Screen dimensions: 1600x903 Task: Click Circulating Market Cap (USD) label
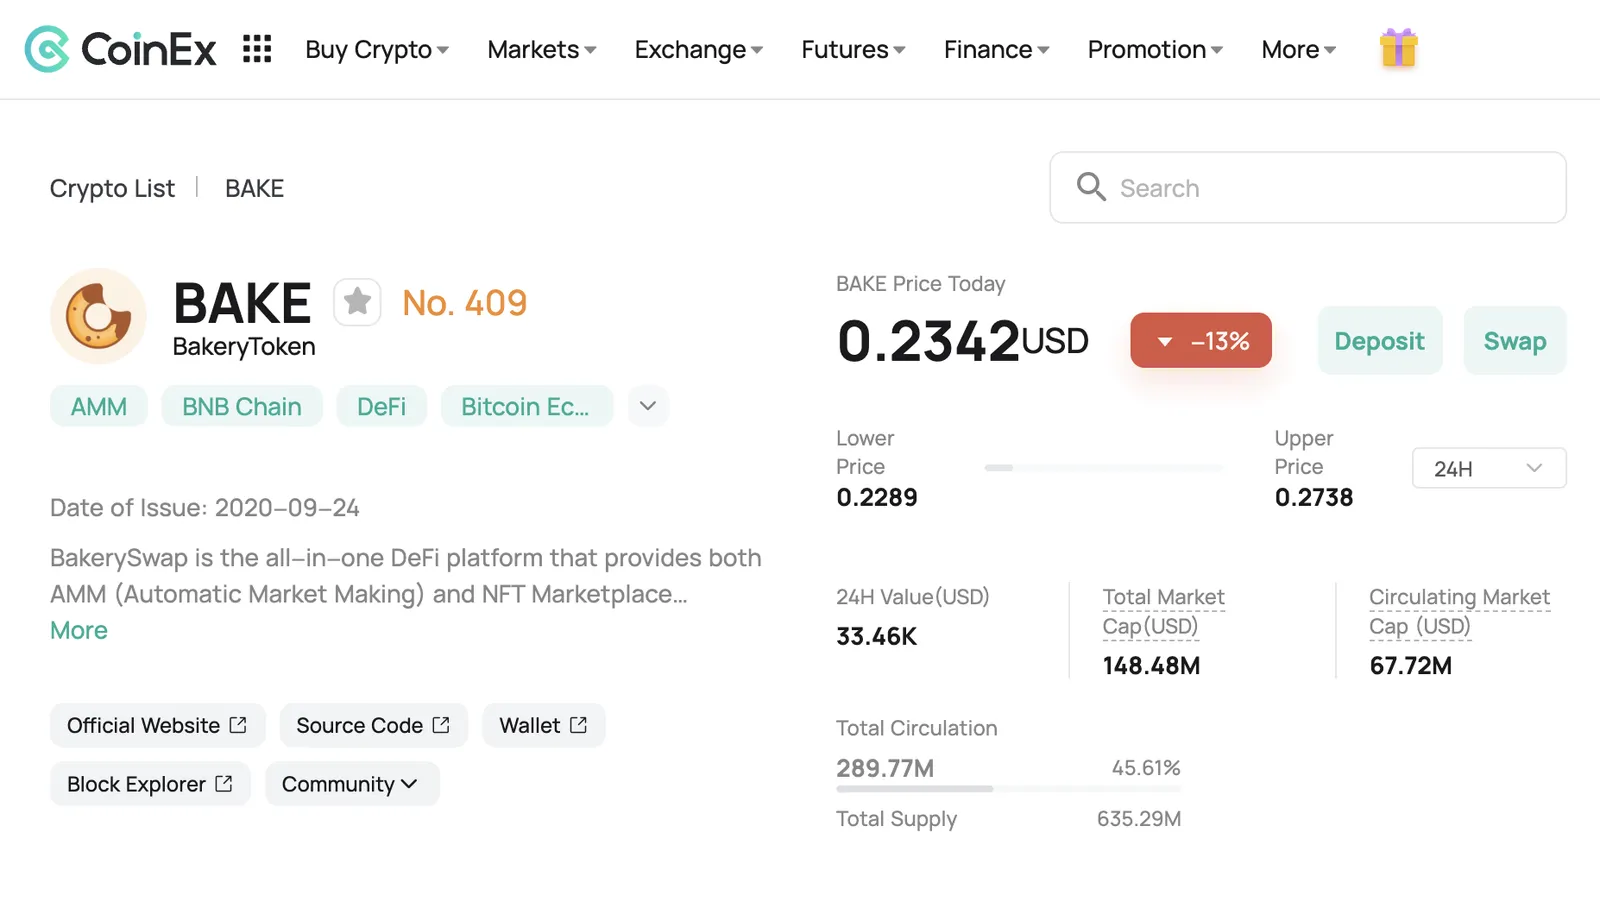[x=1459, y=611]
